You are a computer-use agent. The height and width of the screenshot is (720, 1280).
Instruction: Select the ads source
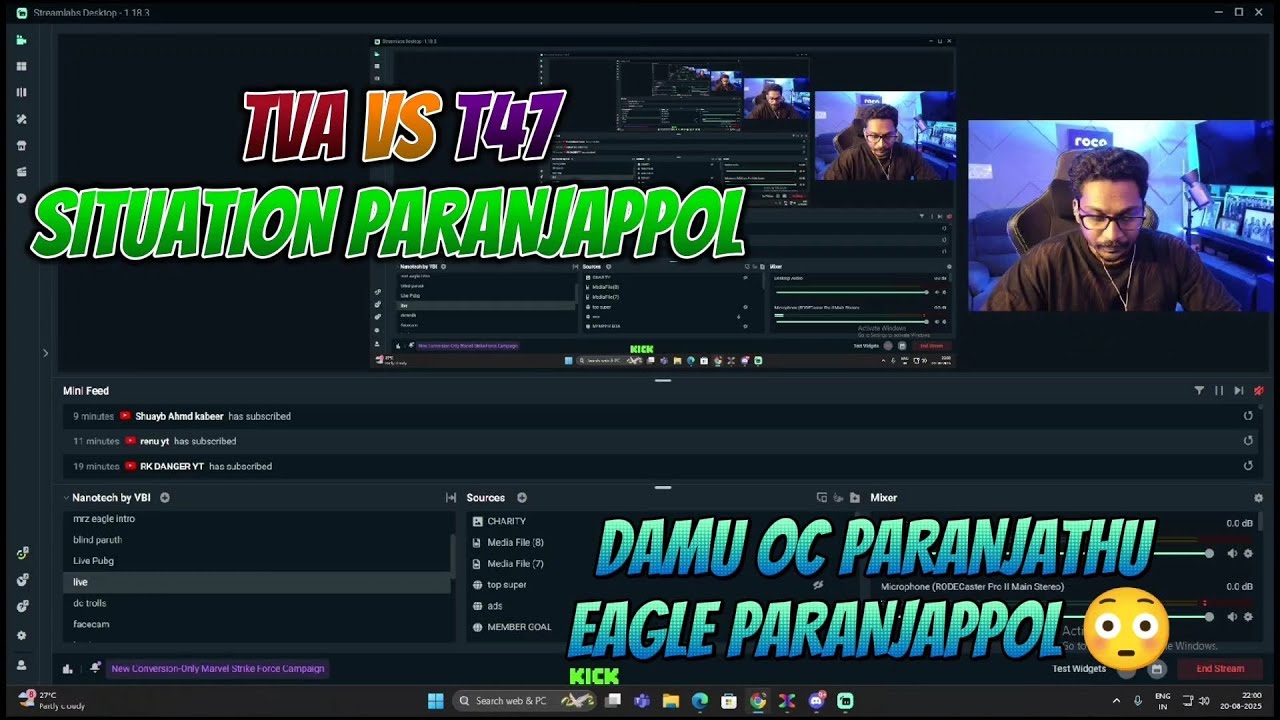coord(494,606)
